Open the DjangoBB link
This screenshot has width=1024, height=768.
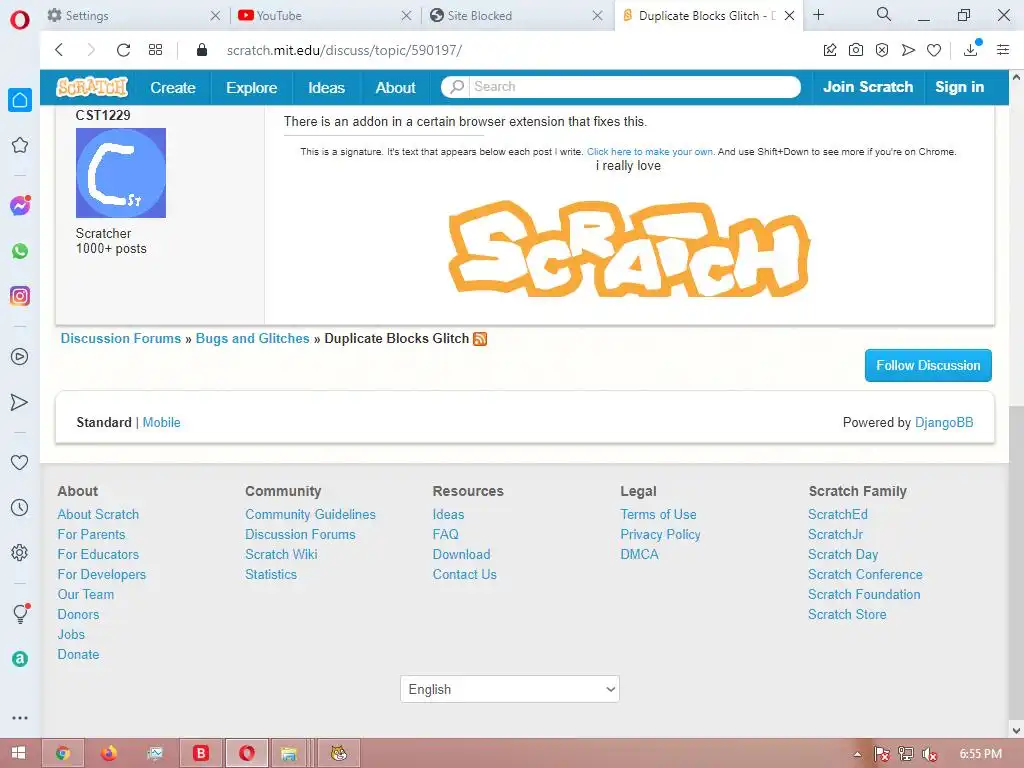pyautogui.click(x=944, y=423)
